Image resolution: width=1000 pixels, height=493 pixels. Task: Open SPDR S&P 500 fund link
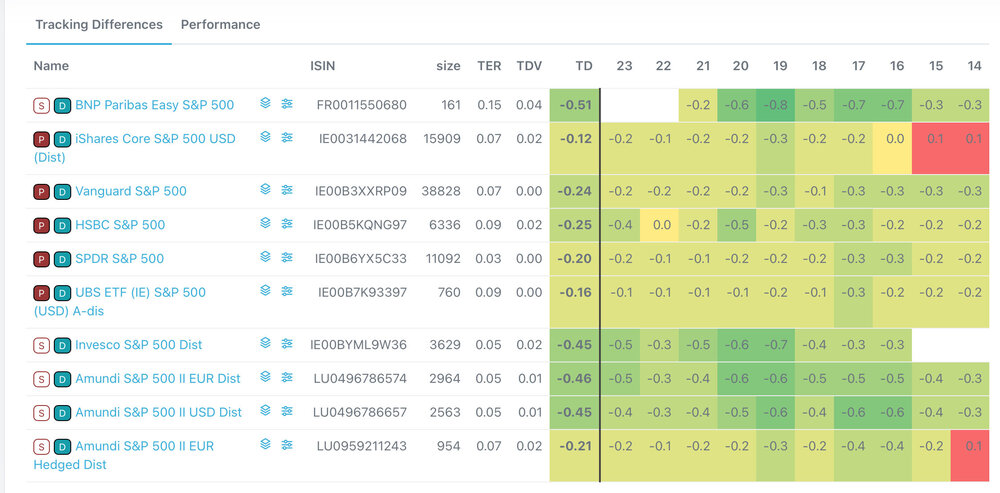[119, 259]
